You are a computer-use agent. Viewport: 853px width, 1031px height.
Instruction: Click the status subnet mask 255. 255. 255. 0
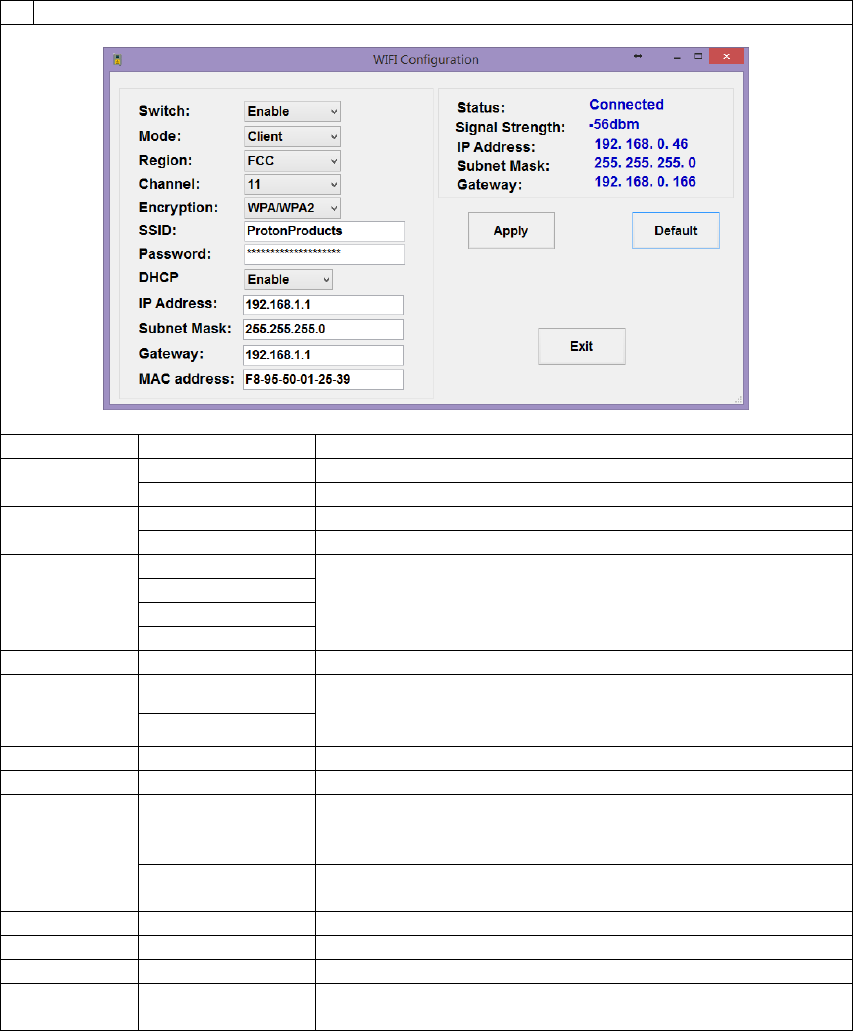645,163
